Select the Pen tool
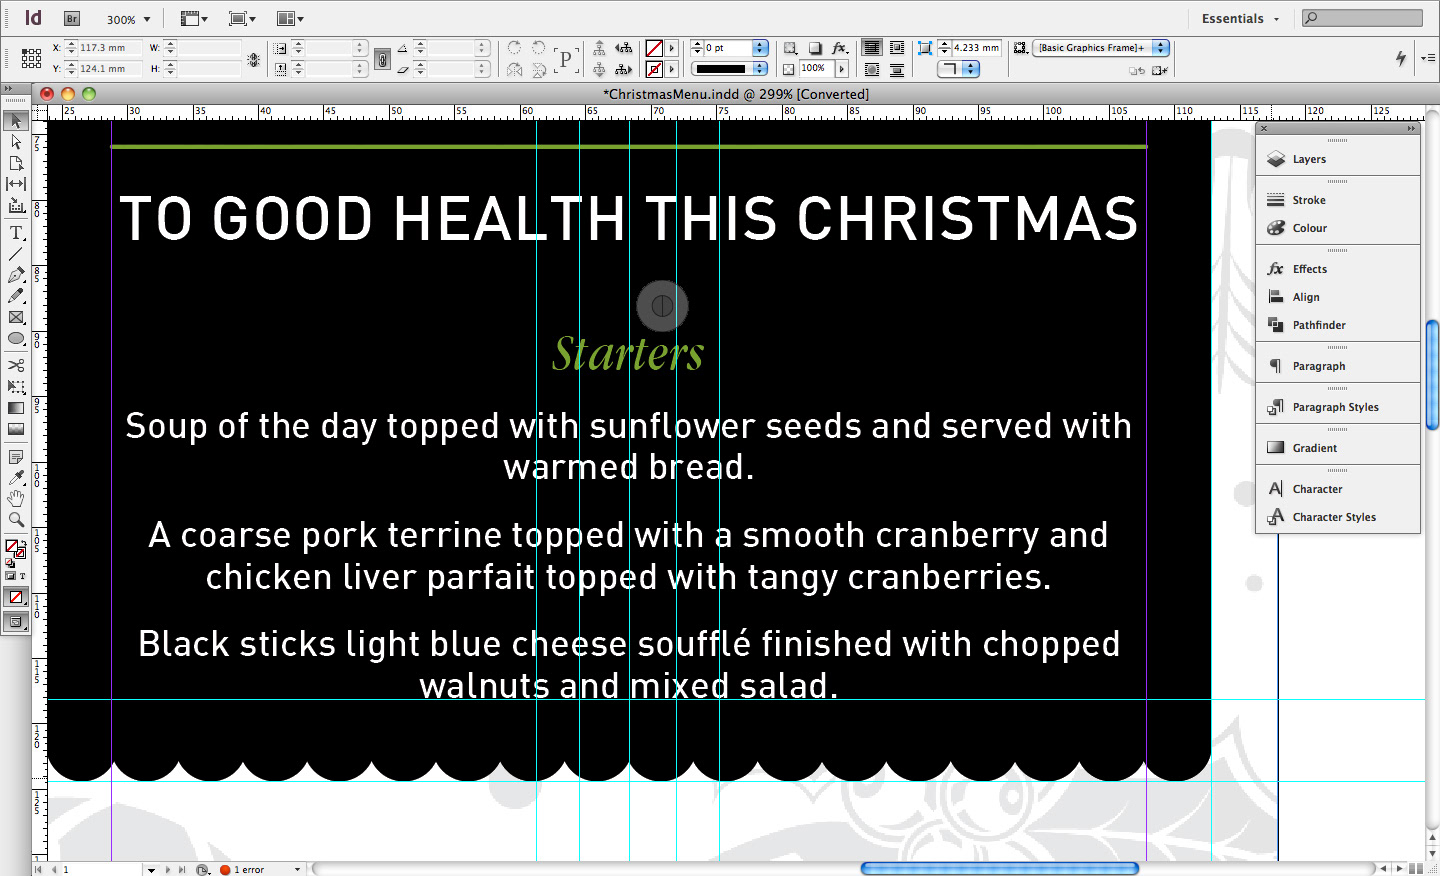 pyautogui.click(x=16, y=275)
